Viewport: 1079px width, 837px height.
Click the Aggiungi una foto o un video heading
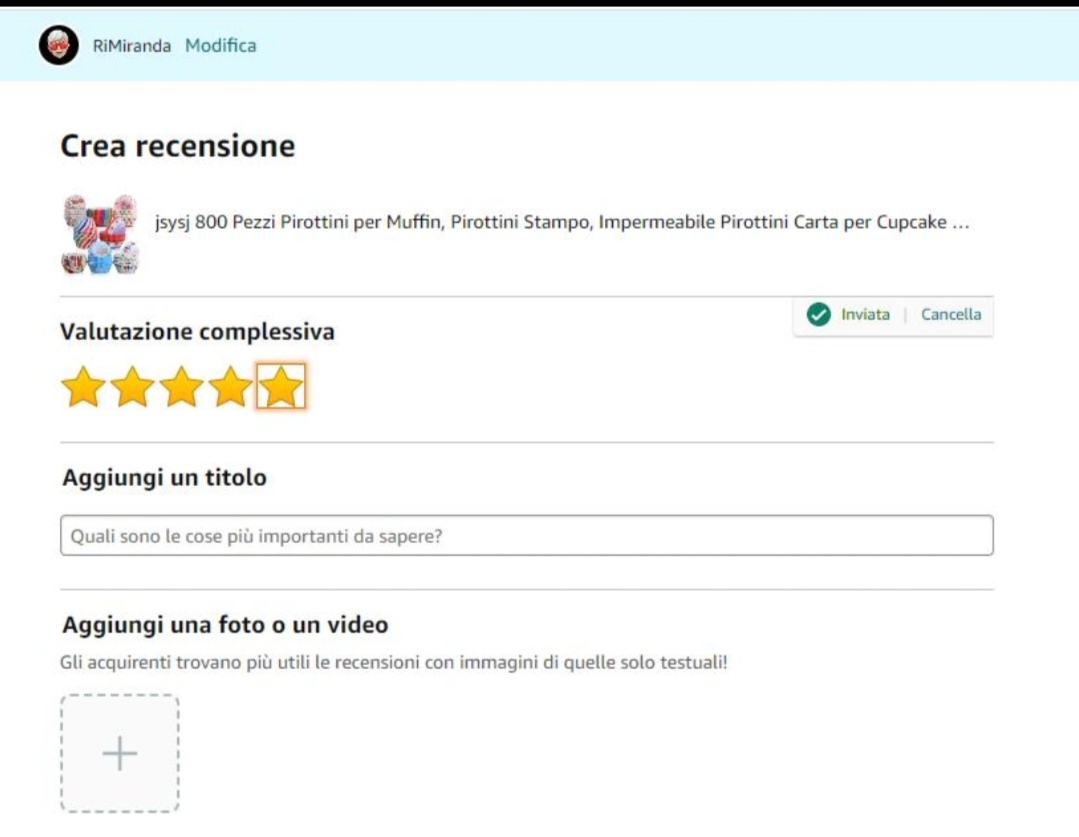[225, 625]
